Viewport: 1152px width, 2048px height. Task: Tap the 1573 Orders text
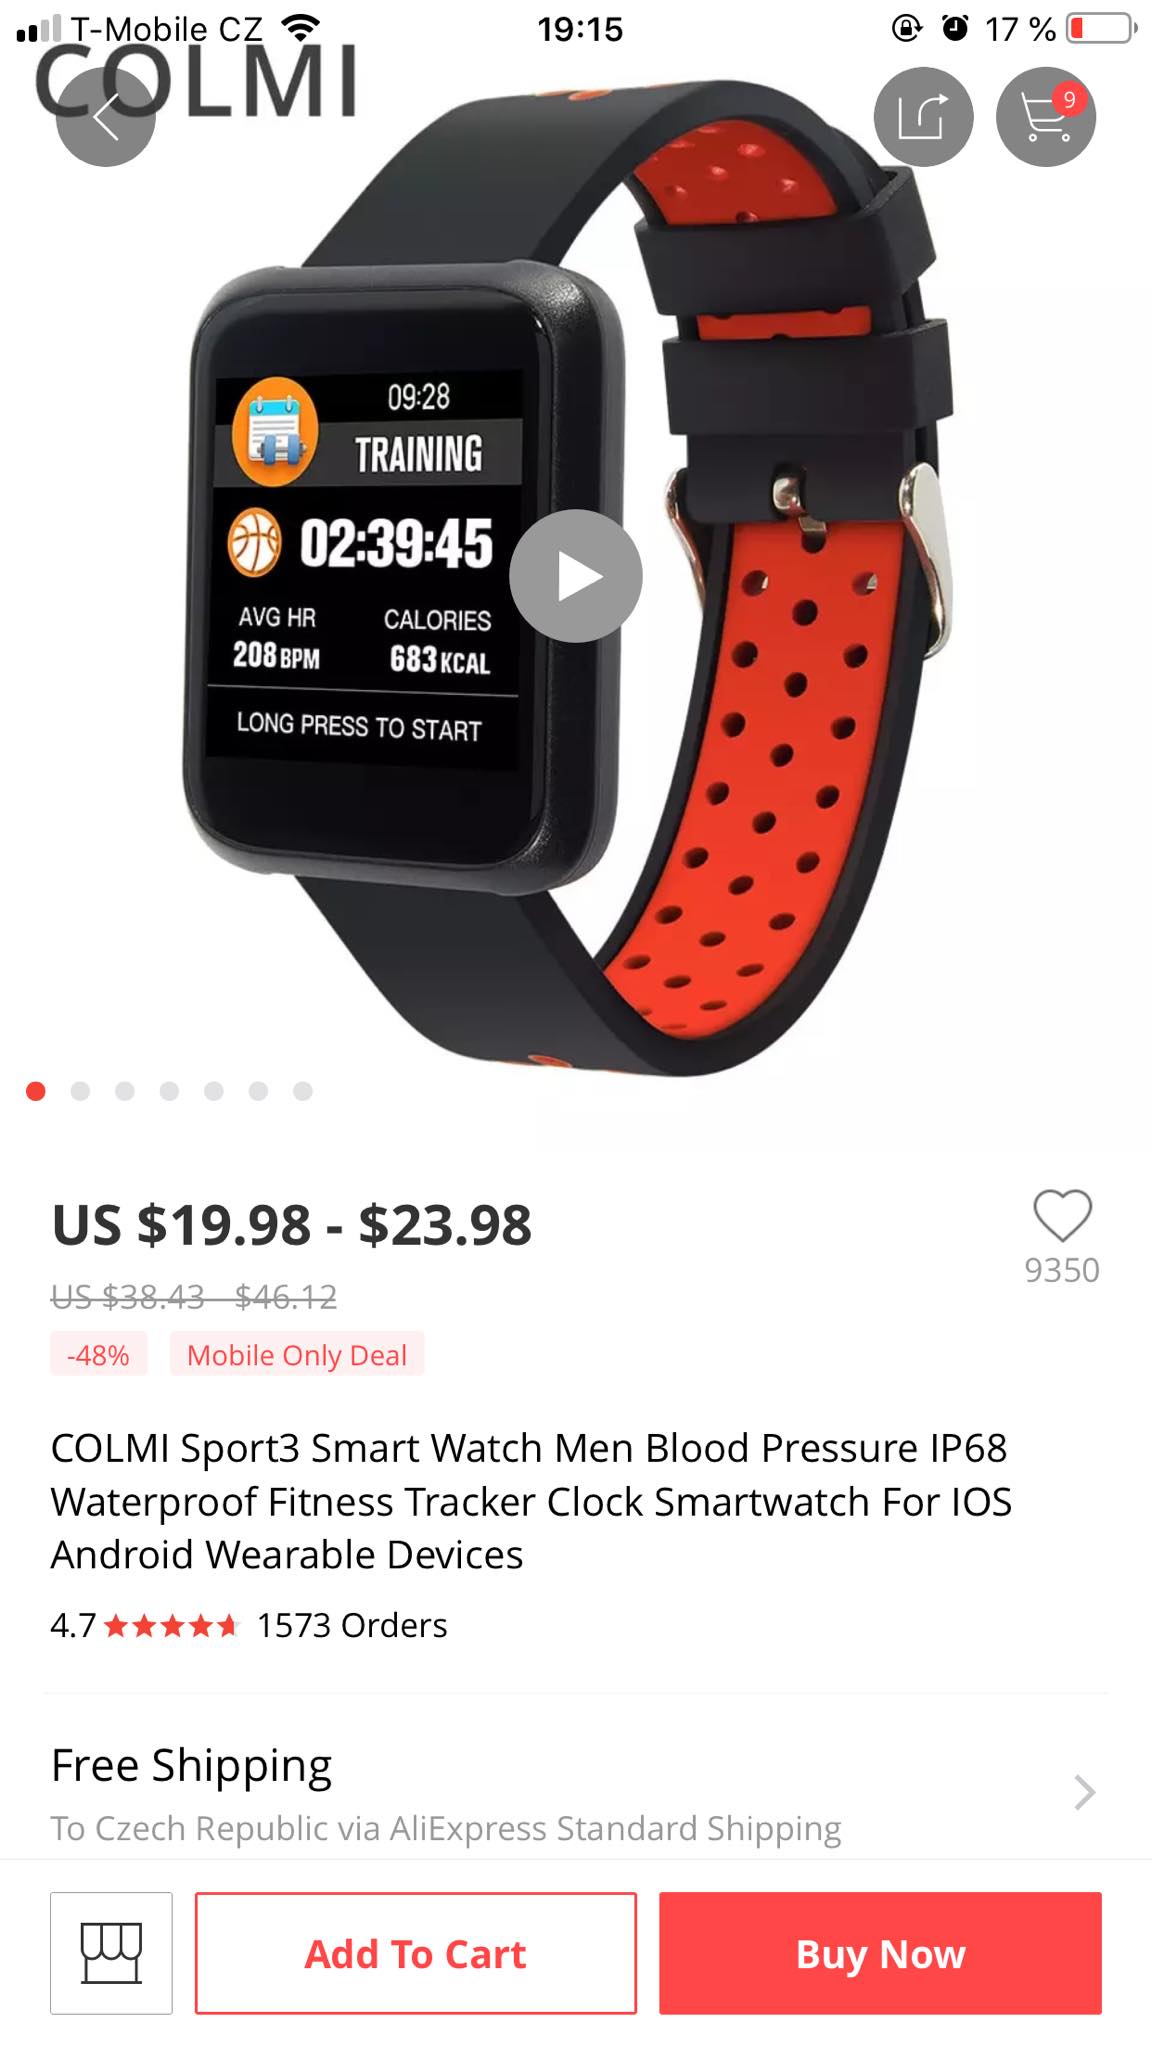click(352, 1625)
